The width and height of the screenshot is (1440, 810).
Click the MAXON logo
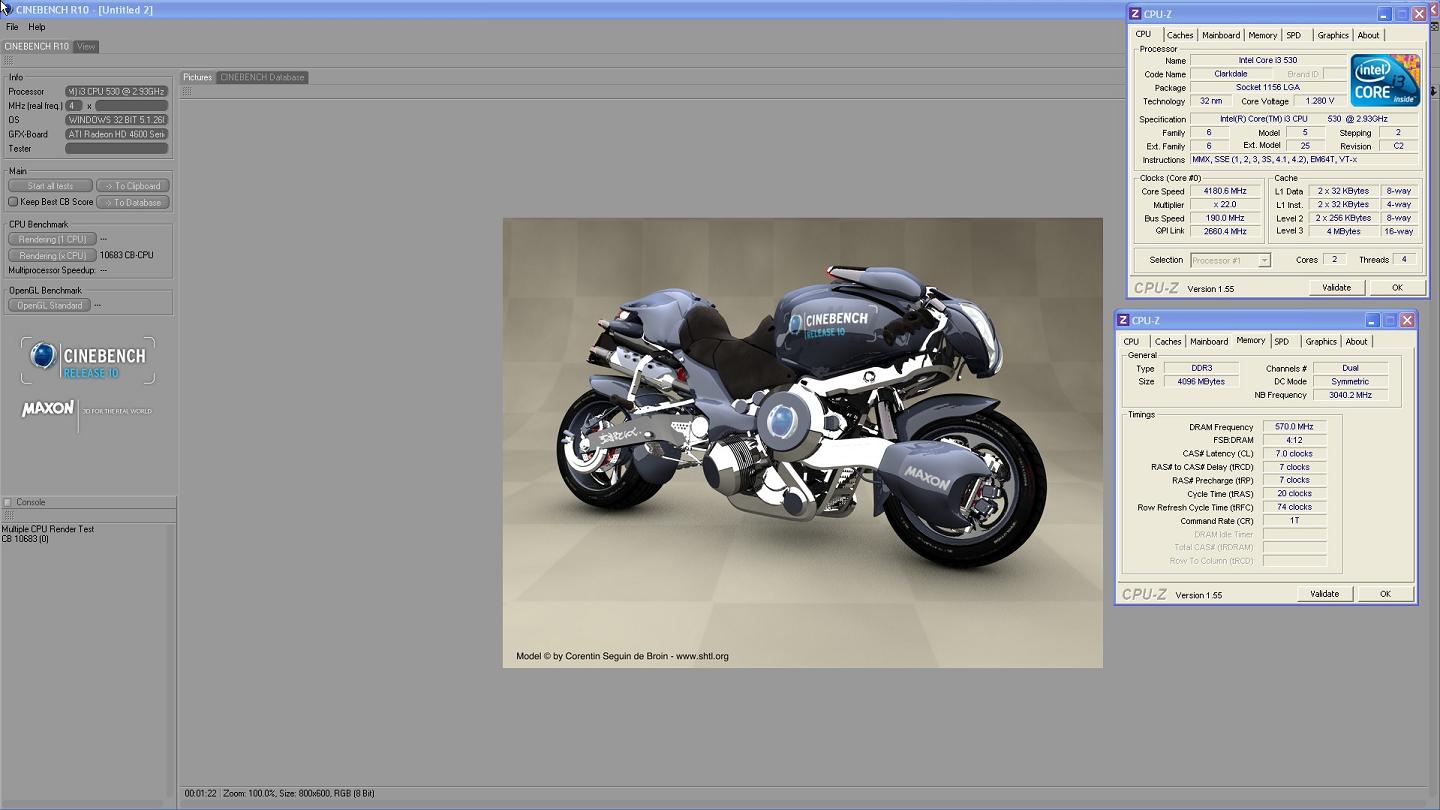48,409
